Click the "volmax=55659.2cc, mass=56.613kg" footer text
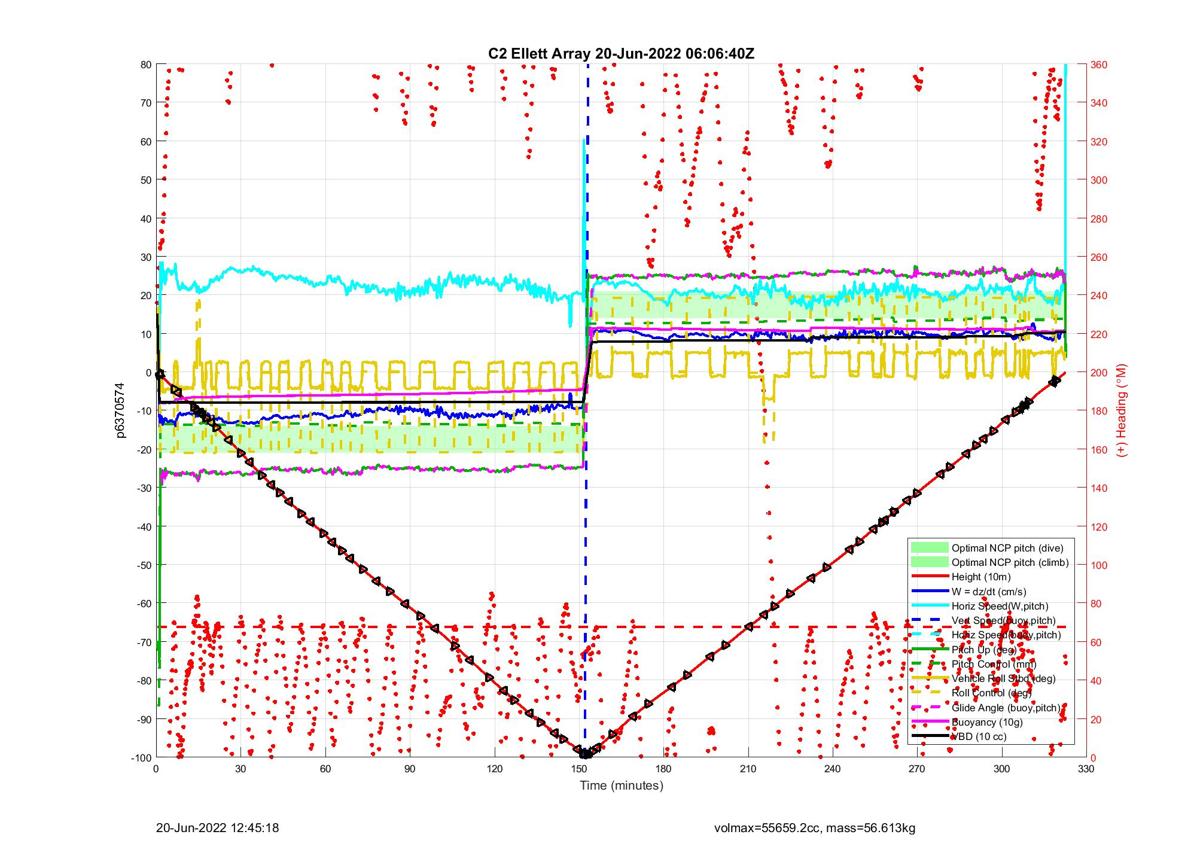 [816, 828]
